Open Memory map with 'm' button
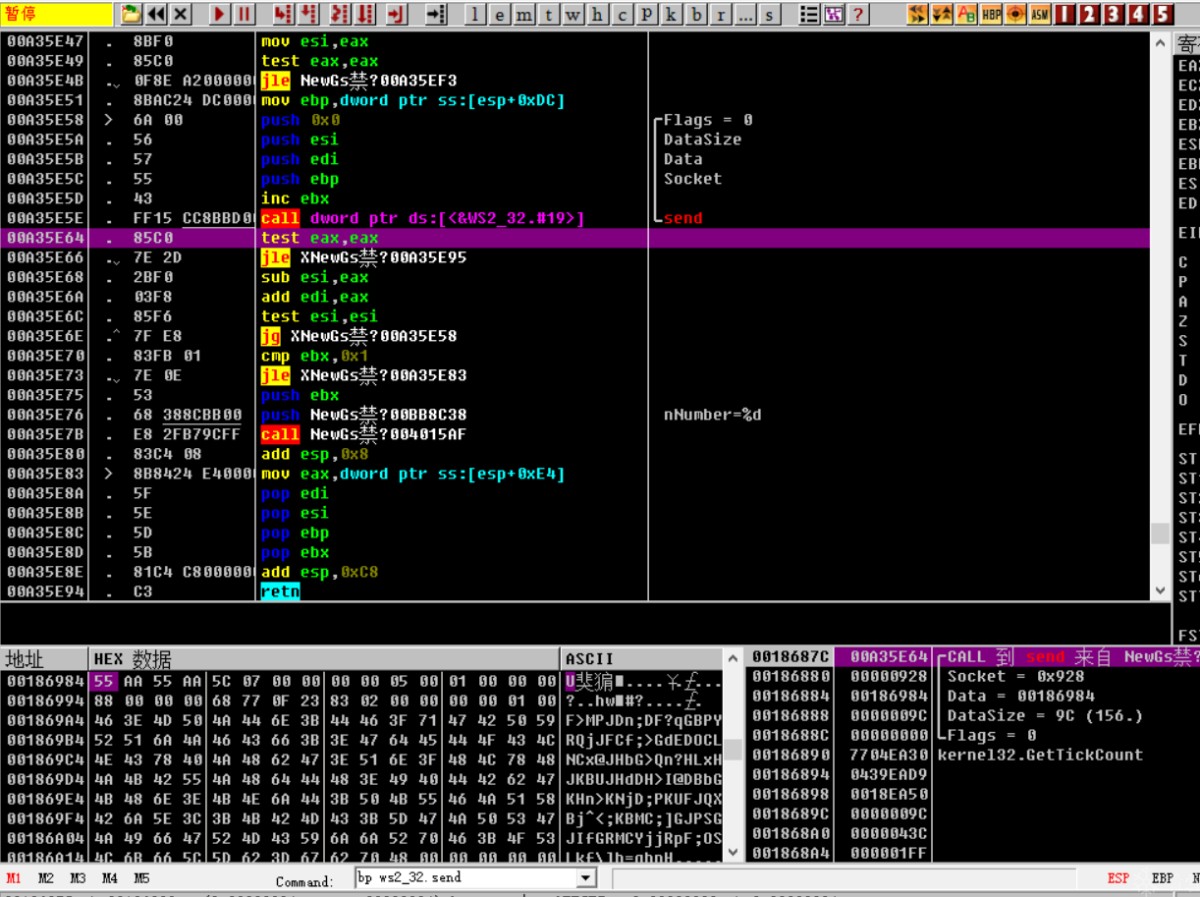Viewport: 1200px width, 897px height. pyautogui.click(x=524, y=14)
